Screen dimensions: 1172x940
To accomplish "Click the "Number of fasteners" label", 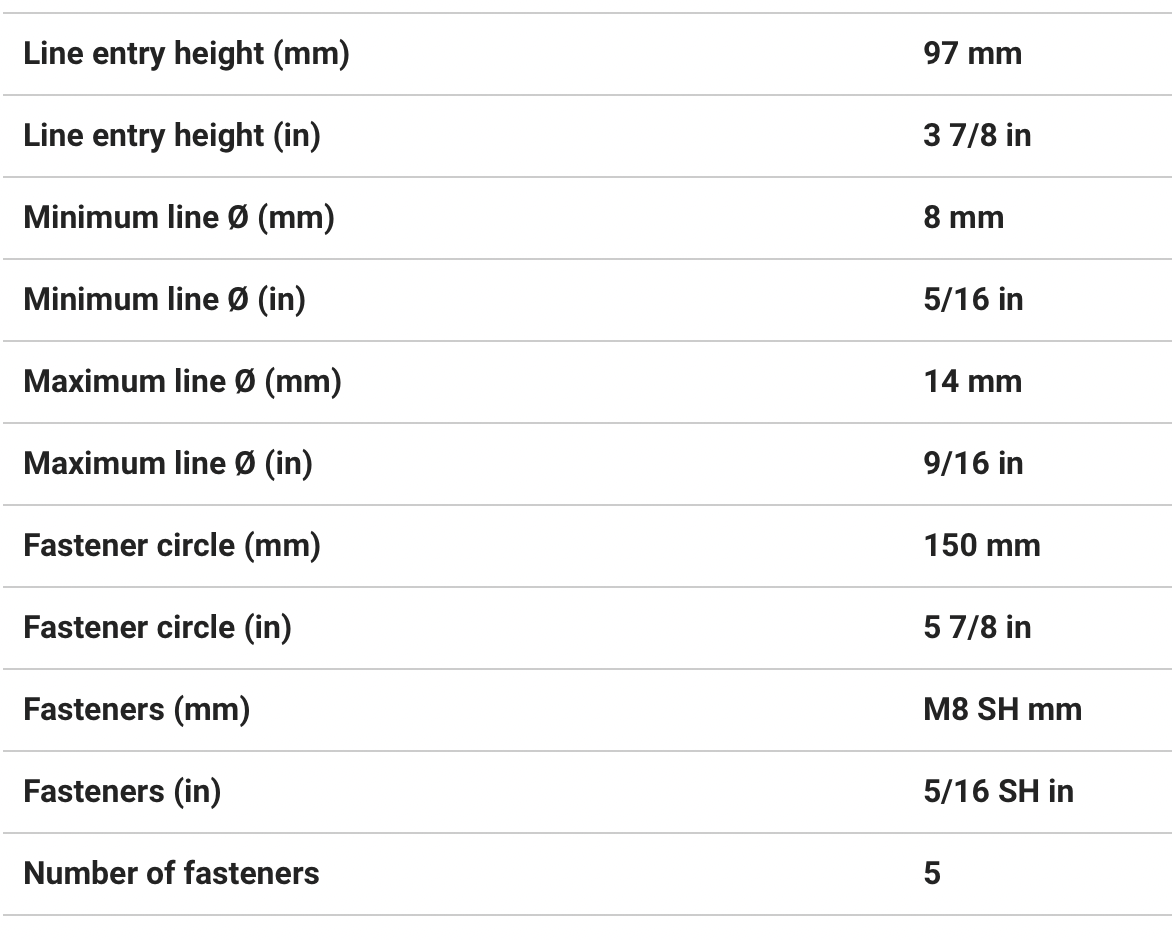I will click(171, 874).
